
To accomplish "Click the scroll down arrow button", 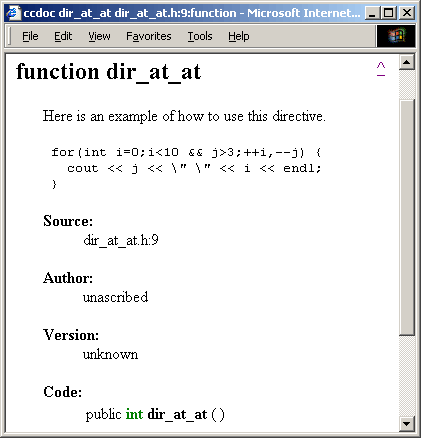I will pyautogui.click(x=407, y=424).
